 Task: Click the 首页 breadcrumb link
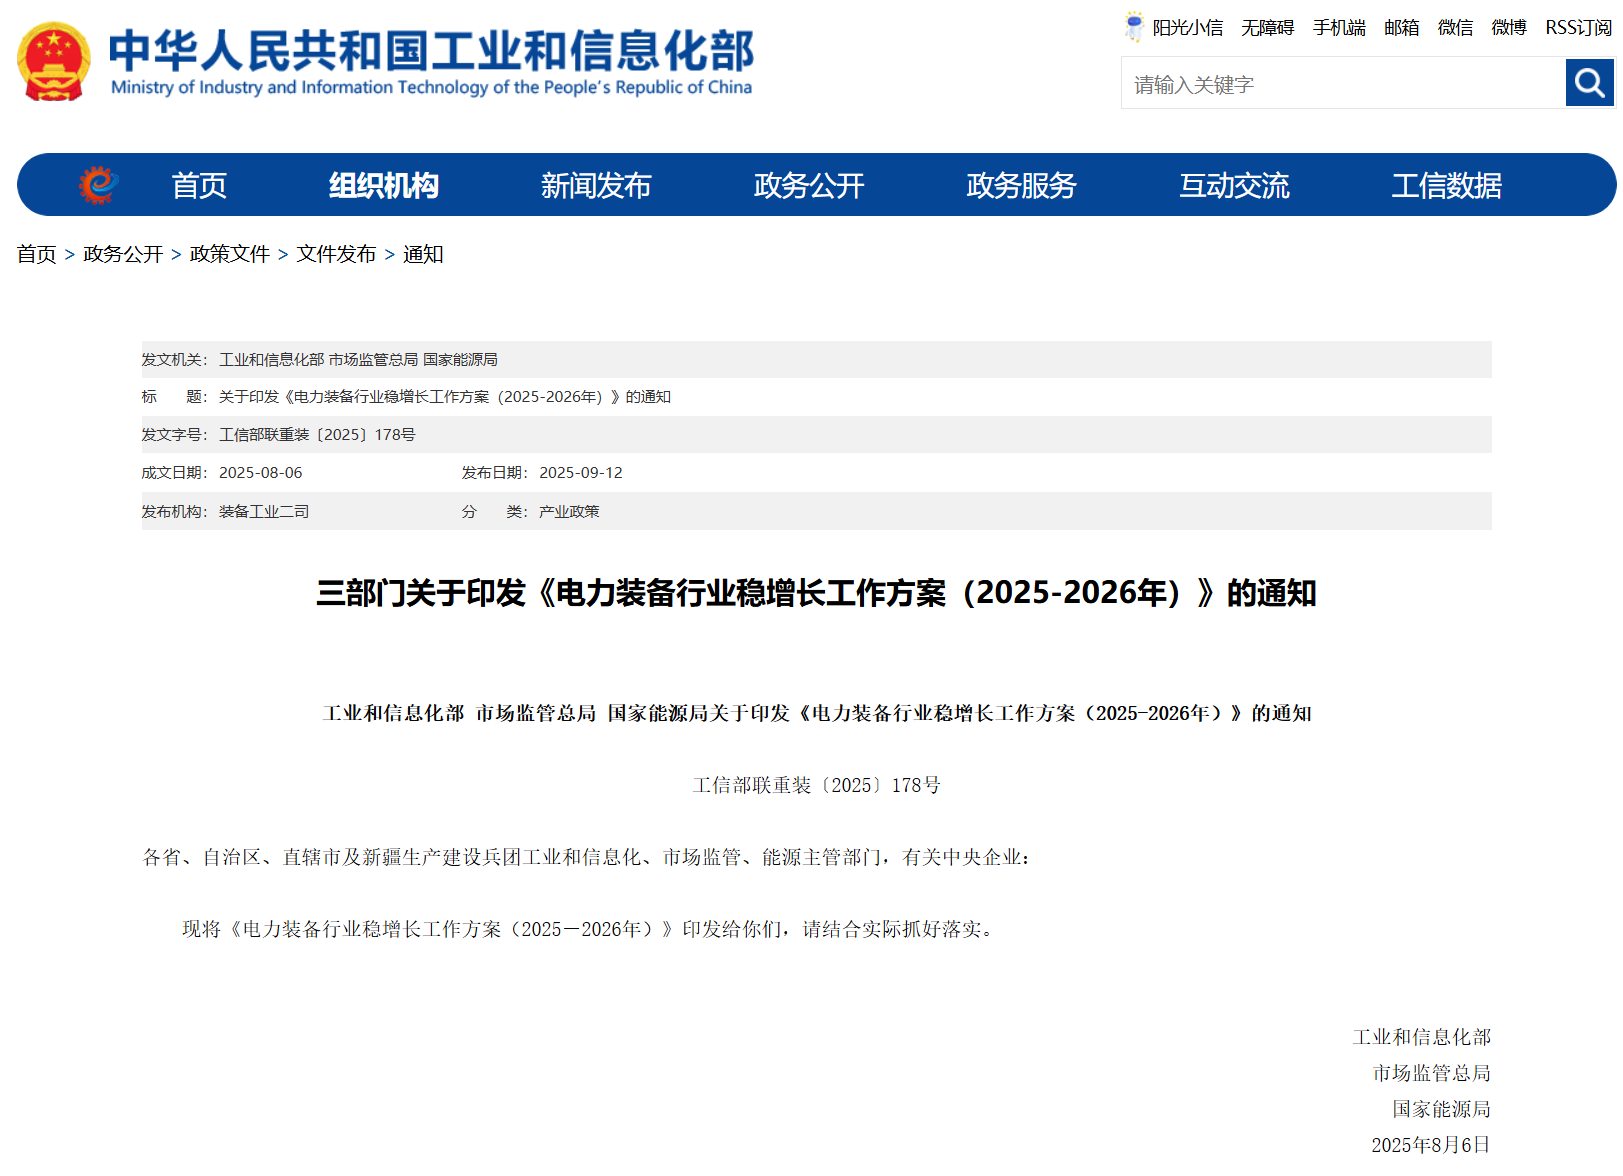(x=36, y=254)
